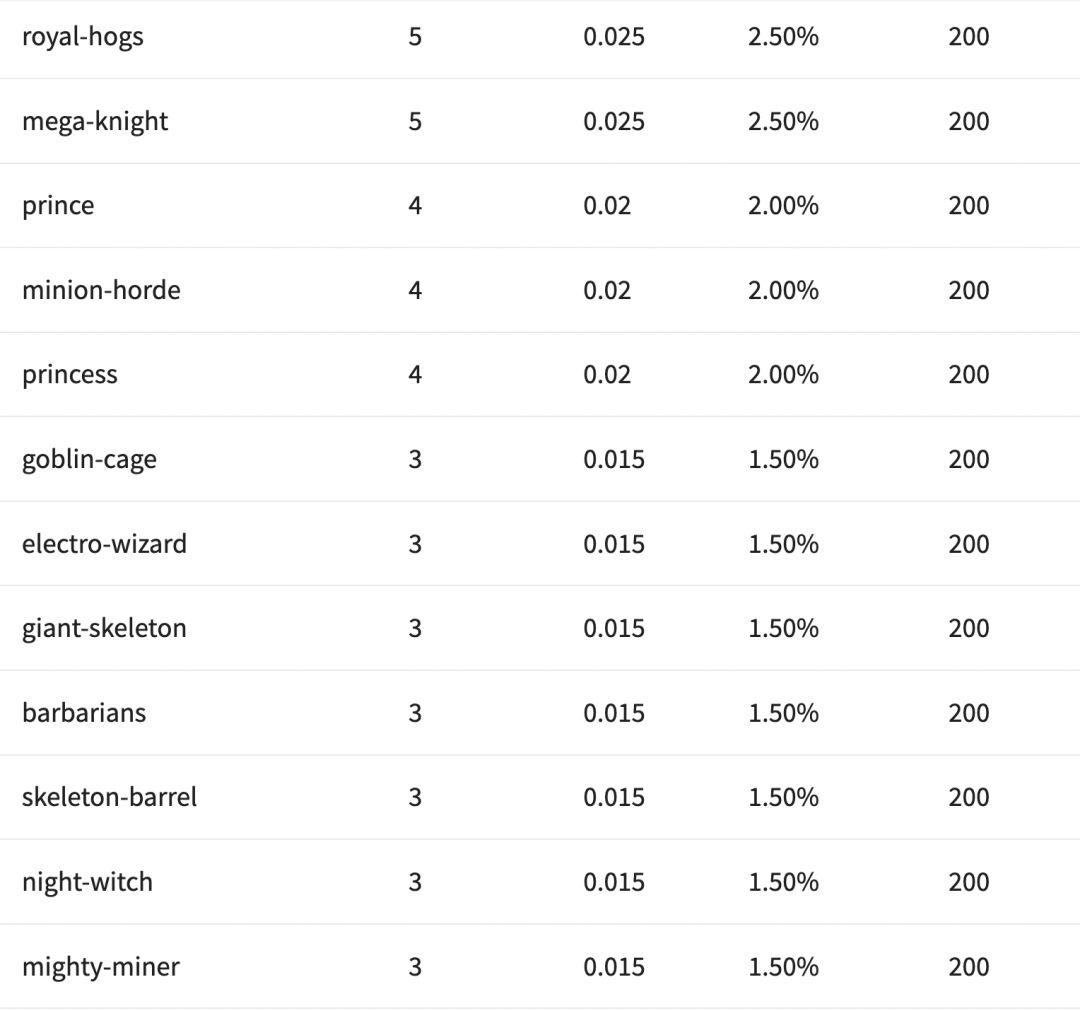This screenshot has height=1011, width=1080.
Task: Select the giant-skeleton card name
Action: pos(104,629)
